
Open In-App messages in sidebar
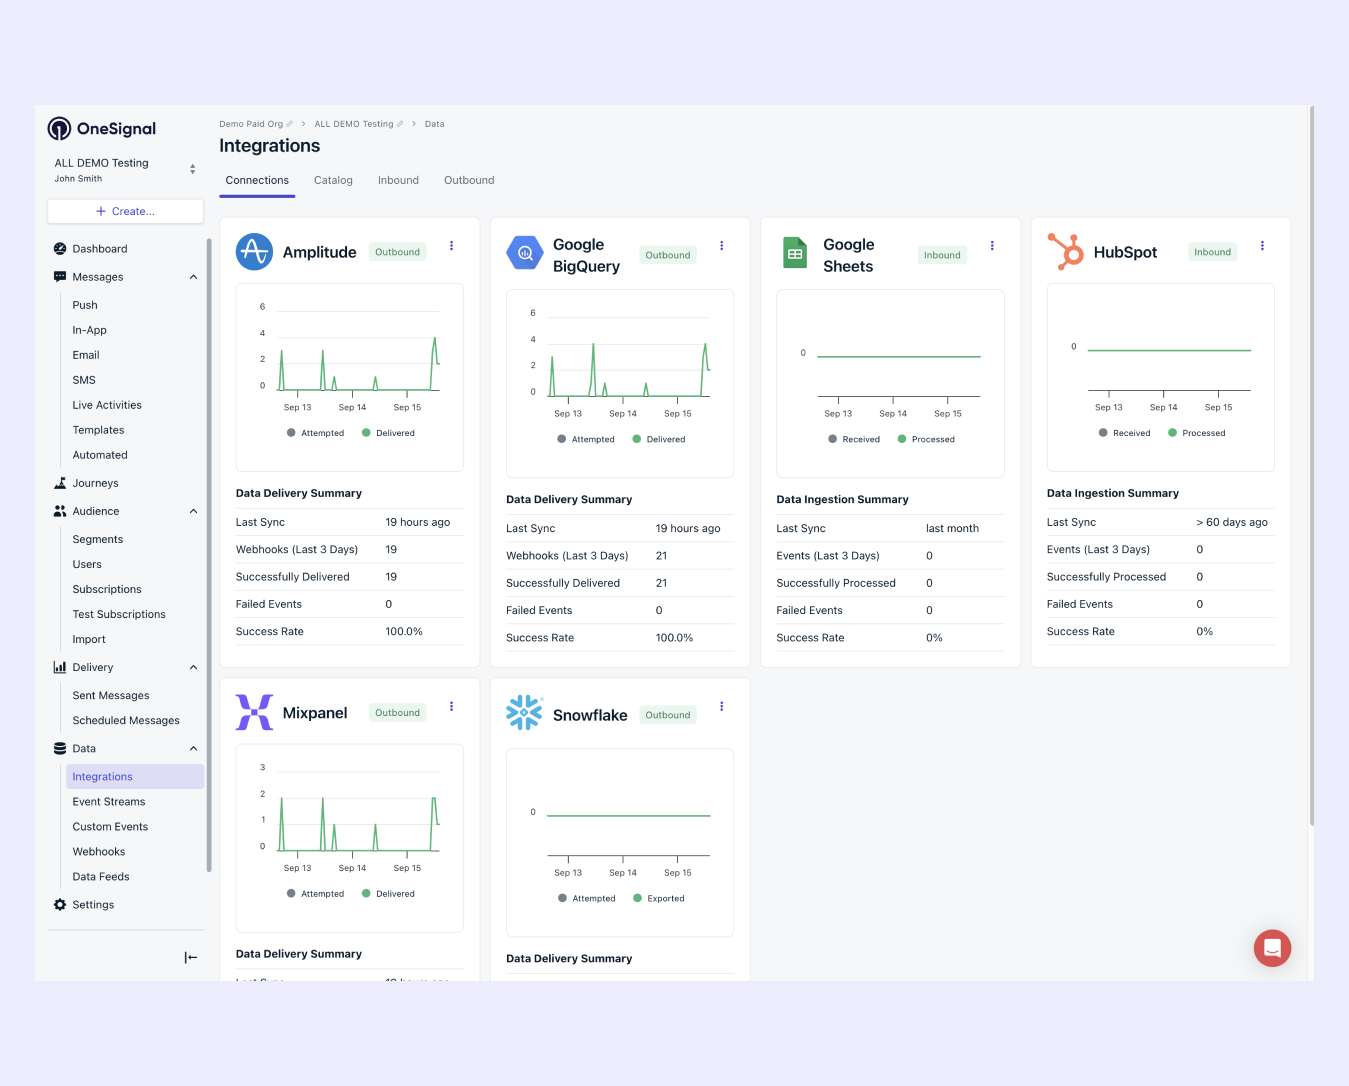(x=89, y=330)
